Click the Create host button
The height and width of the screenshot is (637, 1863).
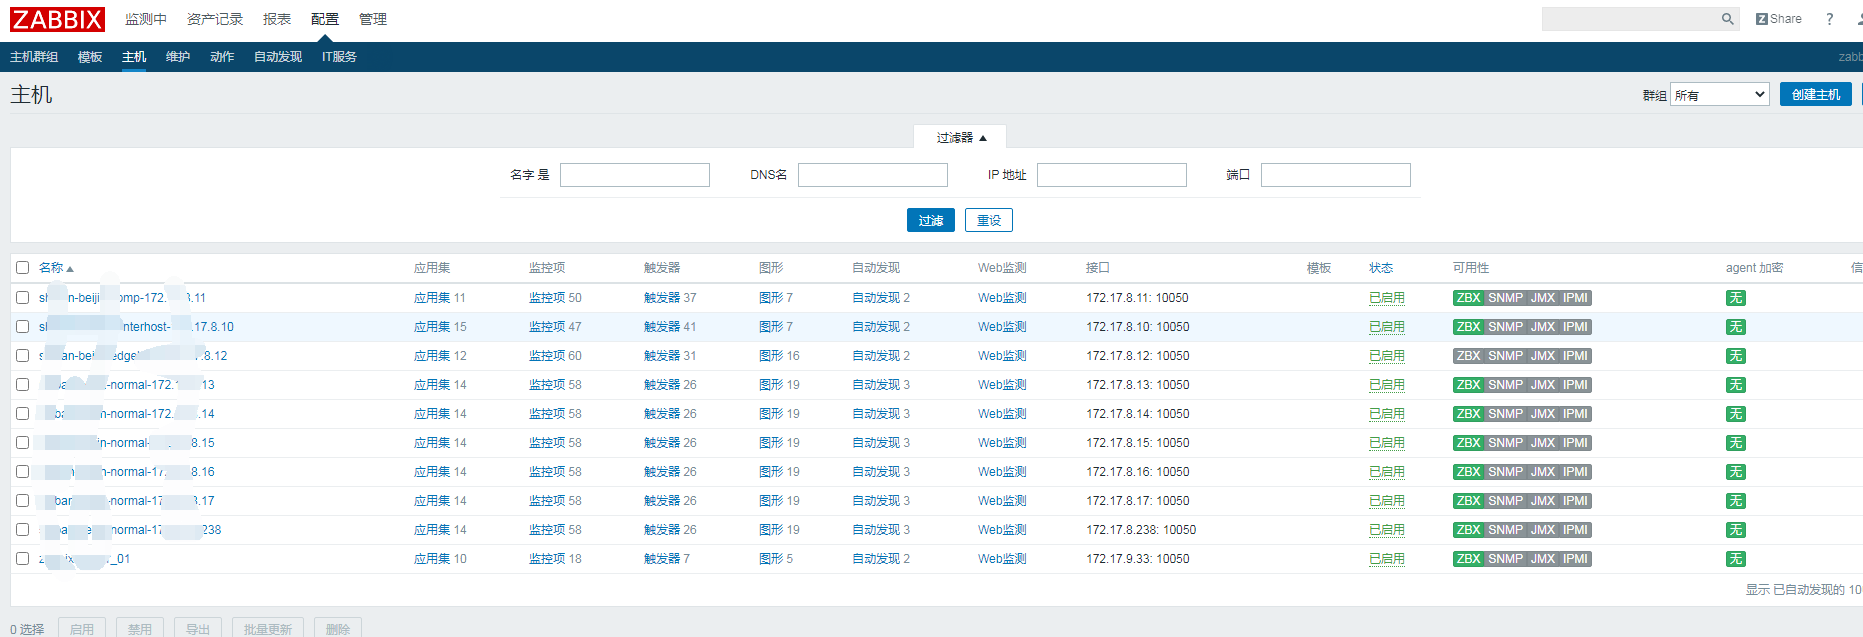[x=1815, y=95]
